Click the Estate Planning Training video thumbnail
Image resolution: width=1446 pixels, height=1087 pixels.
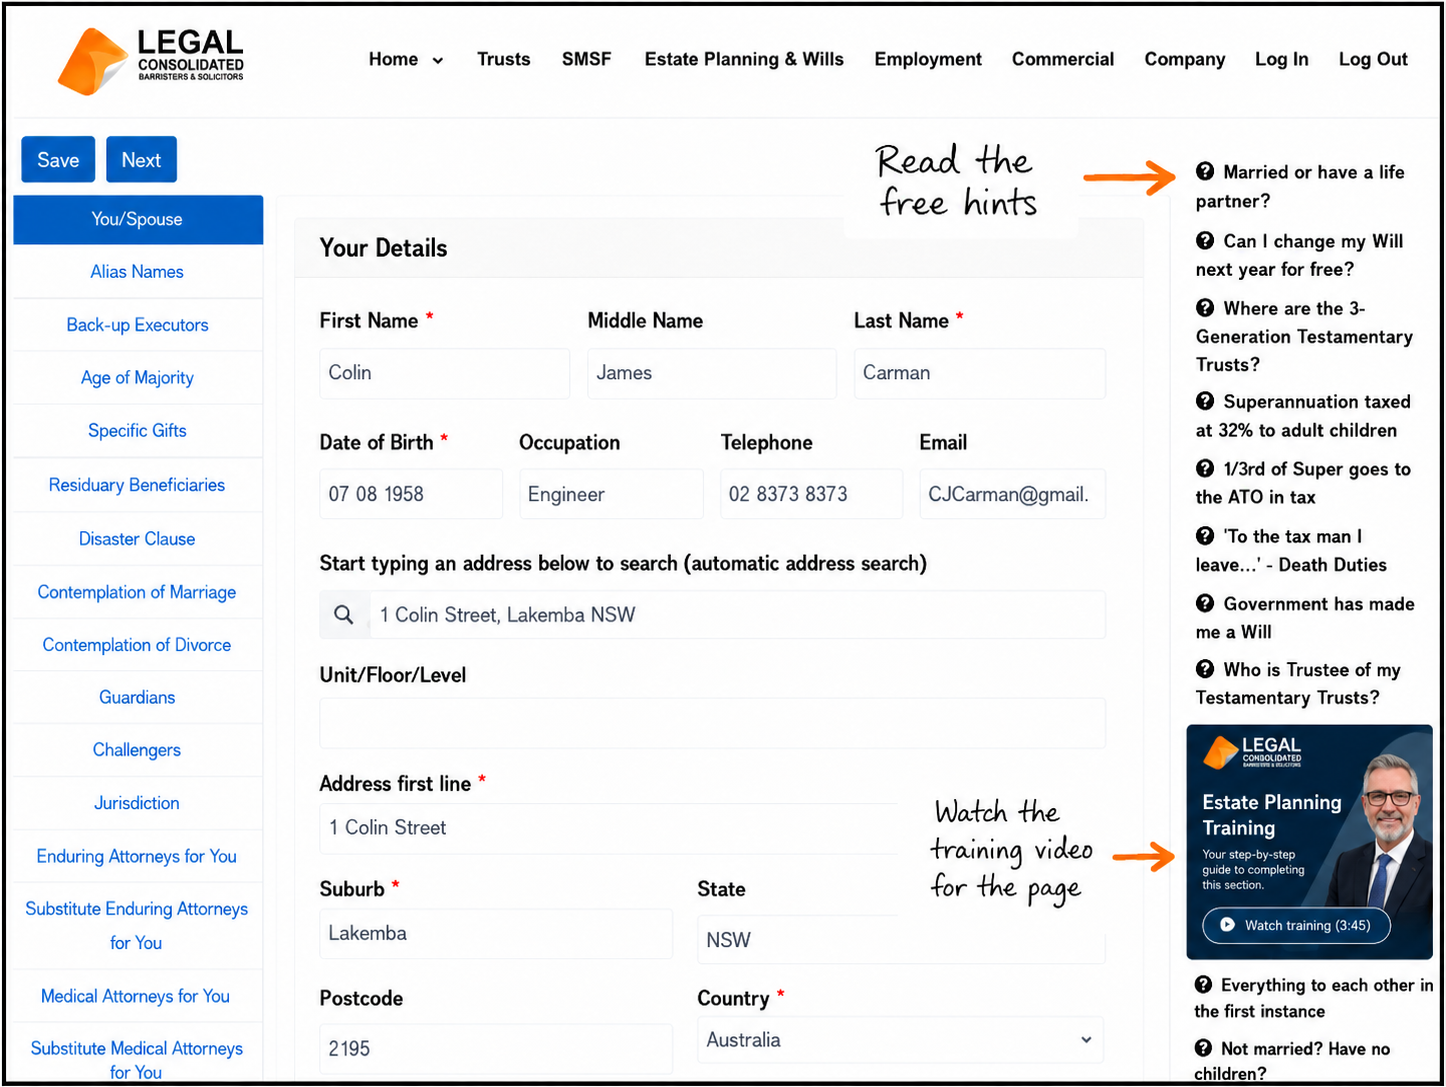coord(1309,842)
